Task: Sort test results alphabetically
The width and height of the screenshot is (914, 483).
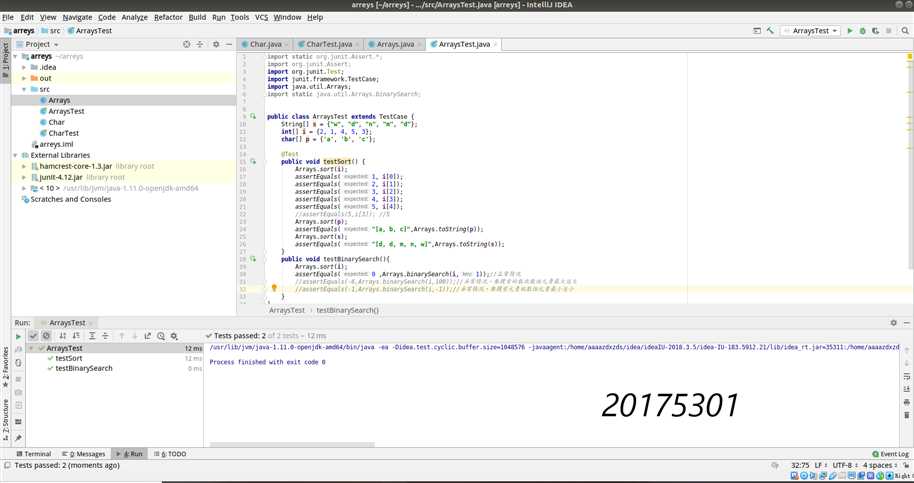Action: click(x=63, y=336)
